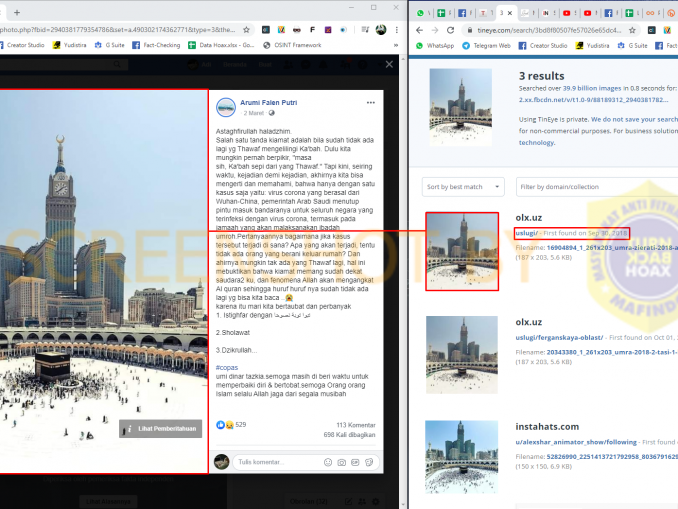Switch to first YouTube tab in right browser

coord(566,13)
